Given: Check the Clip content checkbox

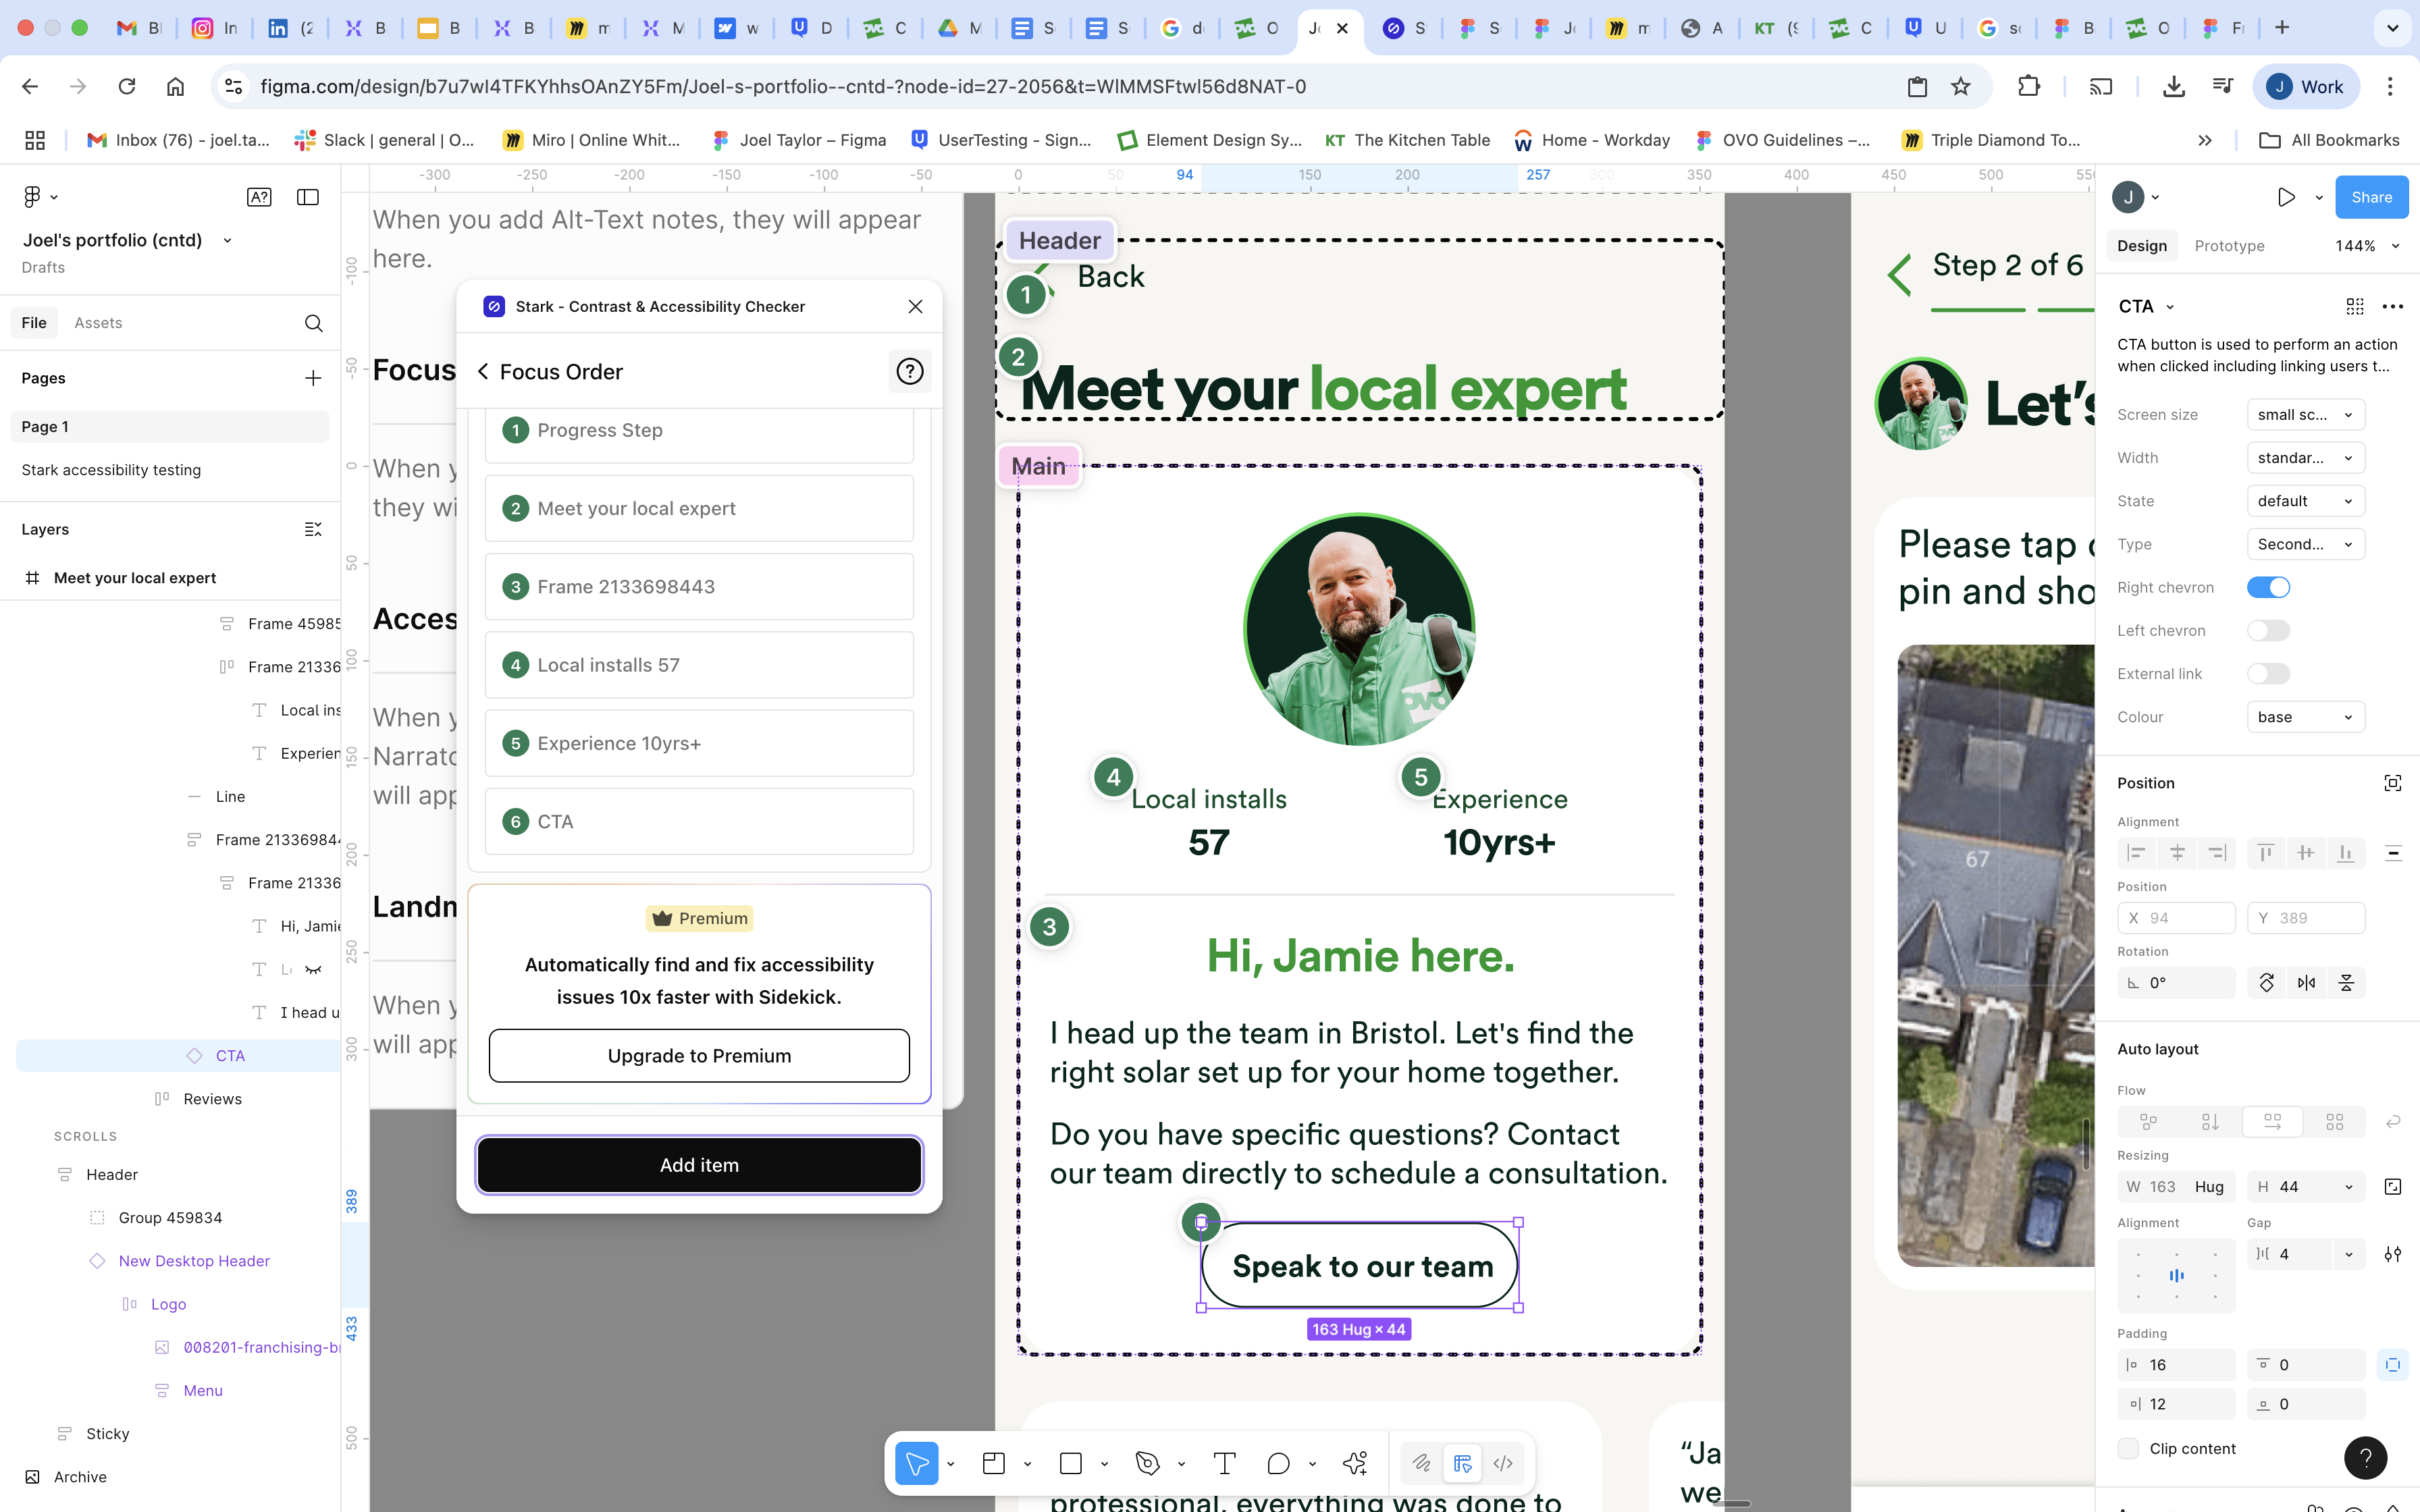Looking at the screenshot, I should (x=2129, y=1448).
